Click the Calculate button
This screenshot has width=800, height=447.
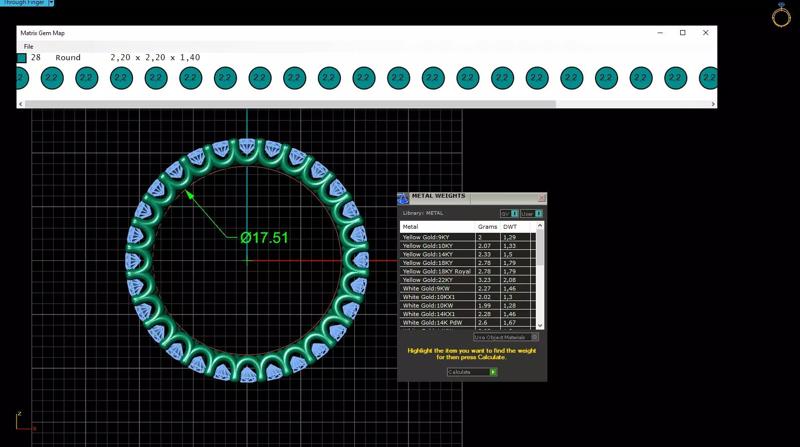(472, 372)
